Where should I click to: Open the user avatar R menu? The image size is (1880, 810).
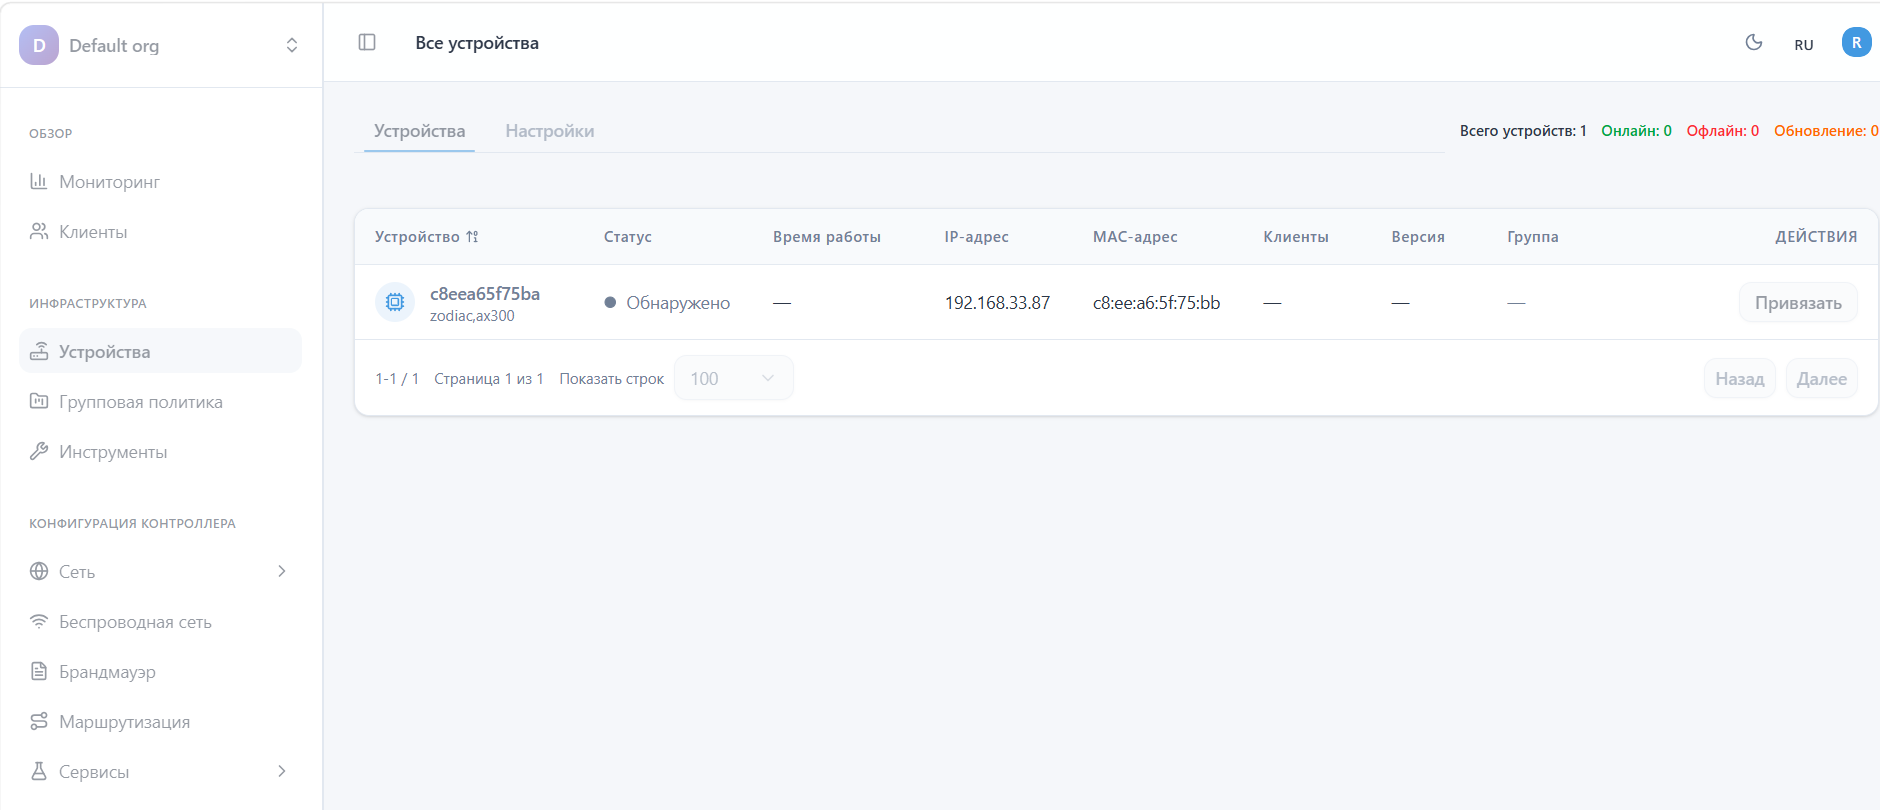point(1856,42)
